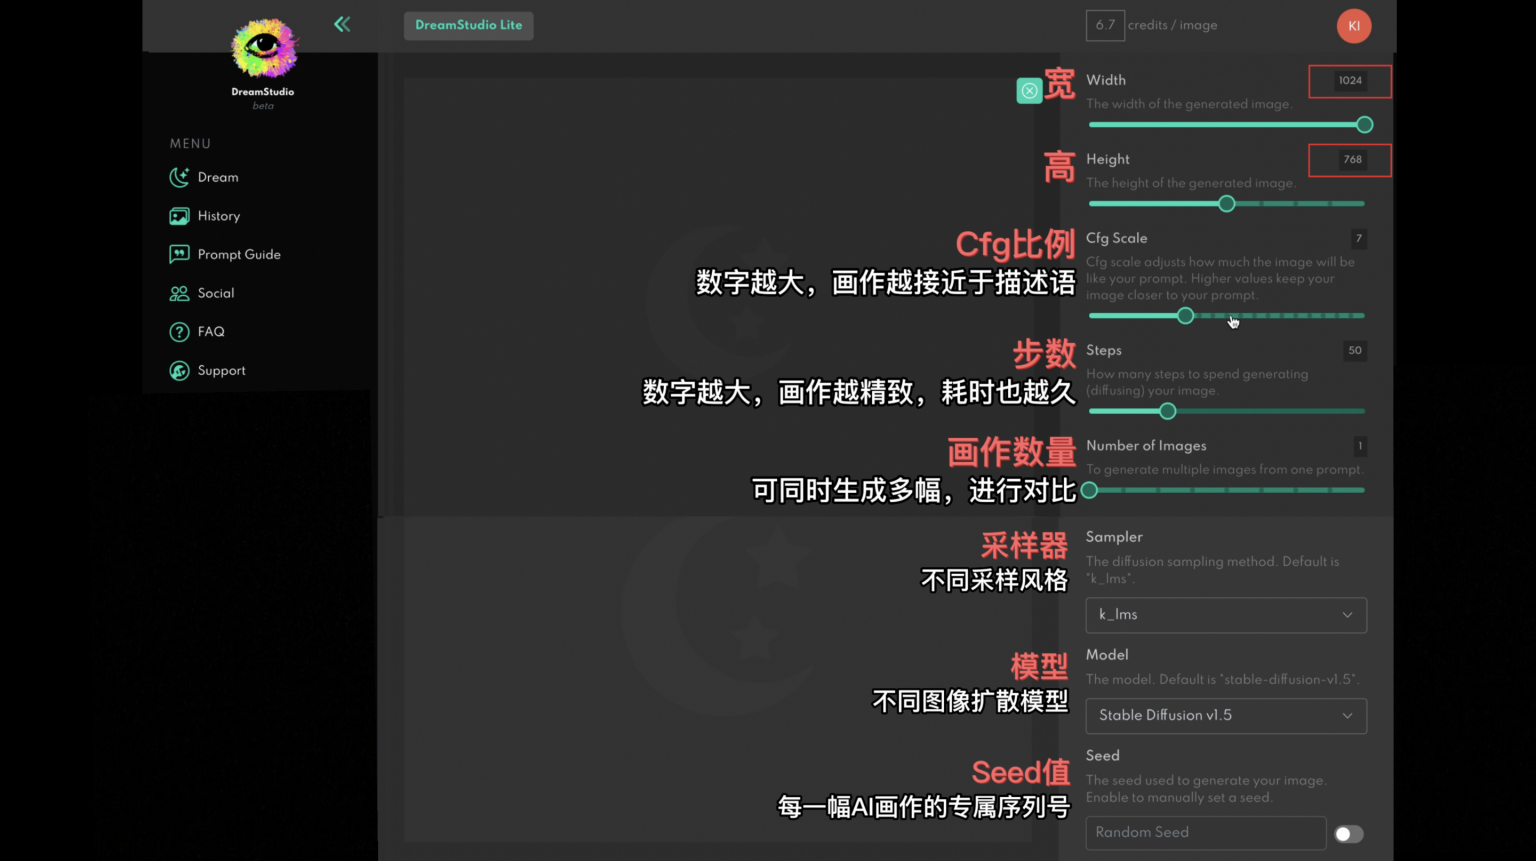
Task: Collapse the sidebar with the double chevron
Action: (x=342, y=24)
